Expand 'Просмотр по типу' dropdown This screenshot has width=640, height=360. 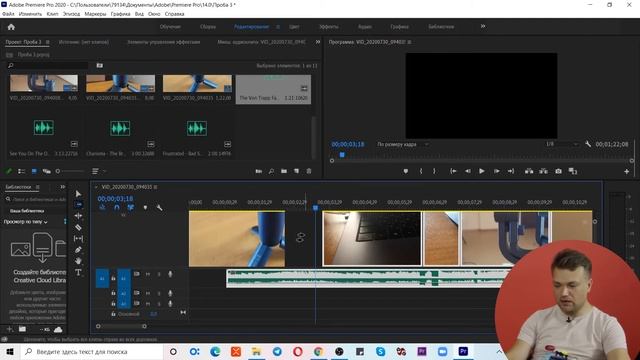pos(26,222)
